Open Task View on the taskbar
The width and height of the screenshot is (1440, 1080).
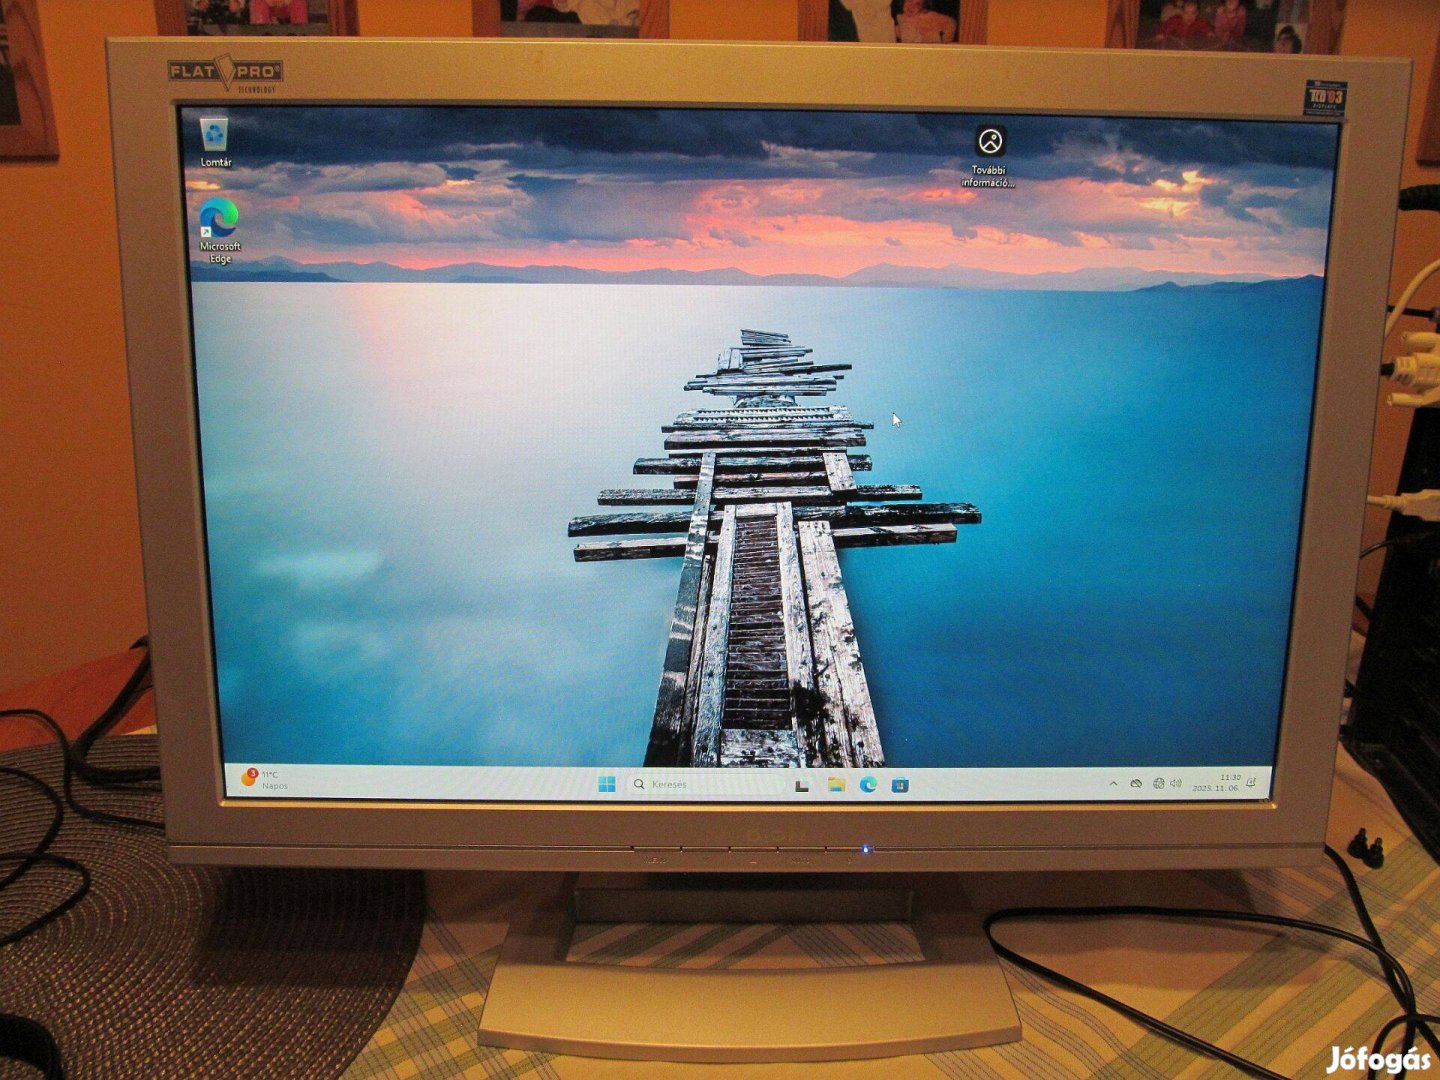click(x=802, y=786)
